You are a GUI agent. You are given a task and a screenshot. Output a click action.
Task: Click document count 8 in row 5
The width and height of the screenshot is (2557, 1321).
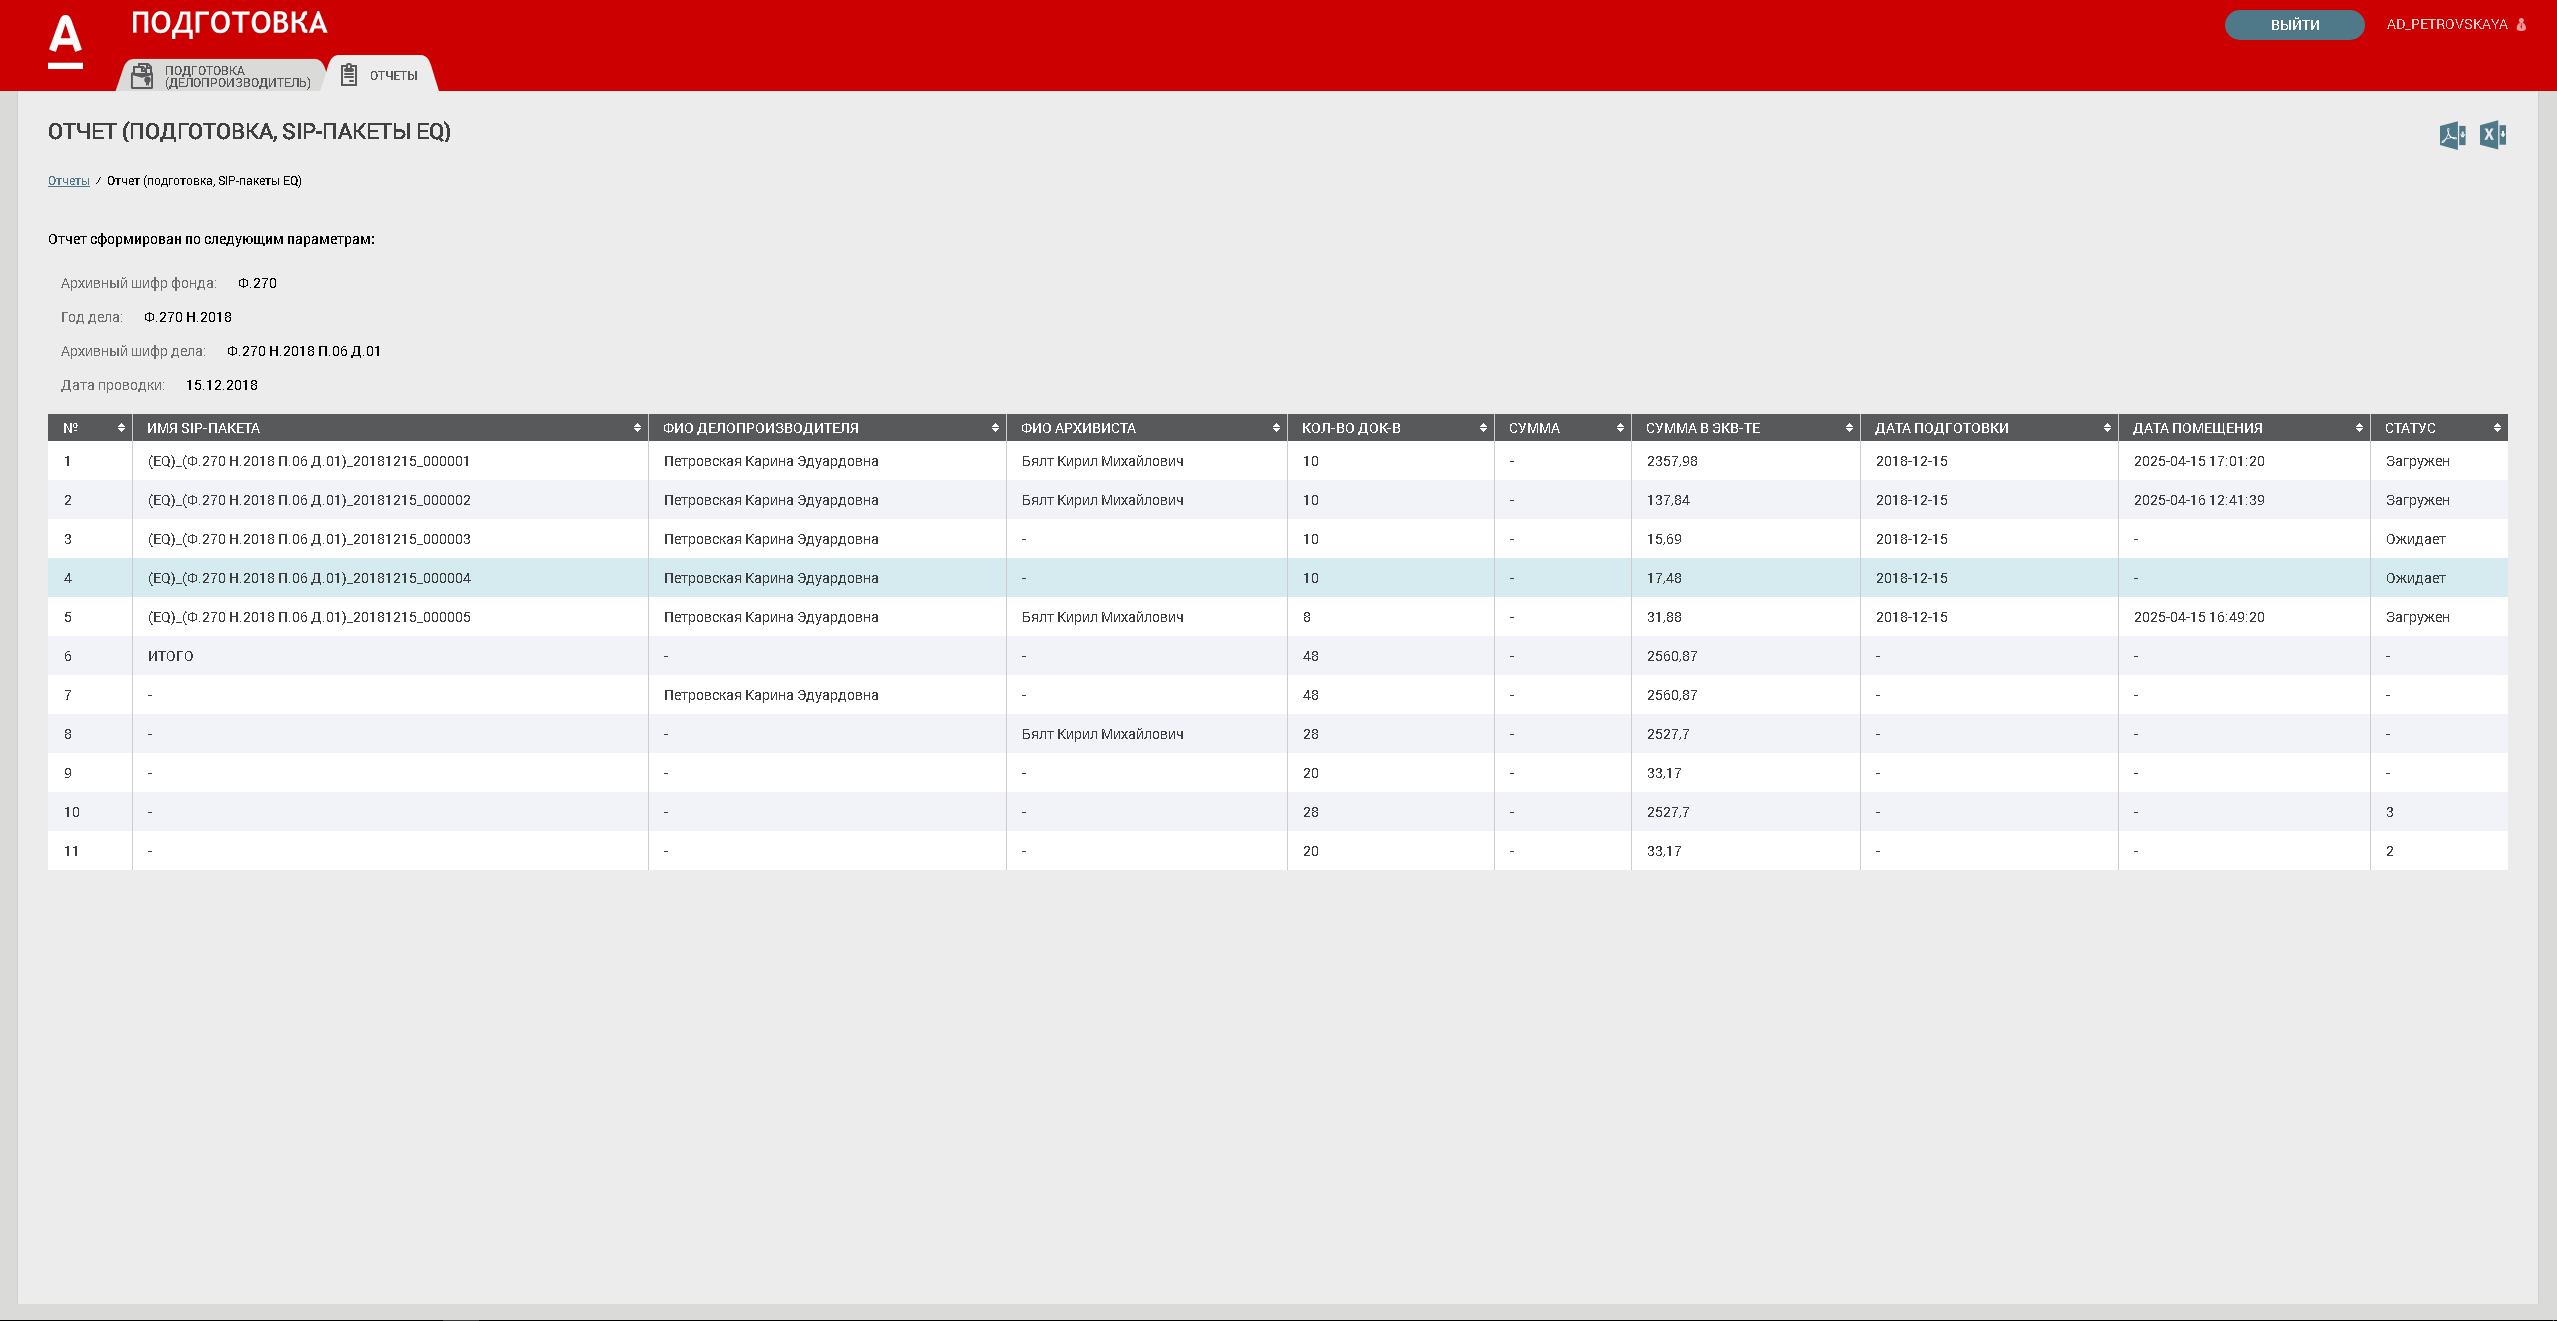[1307, 617]
